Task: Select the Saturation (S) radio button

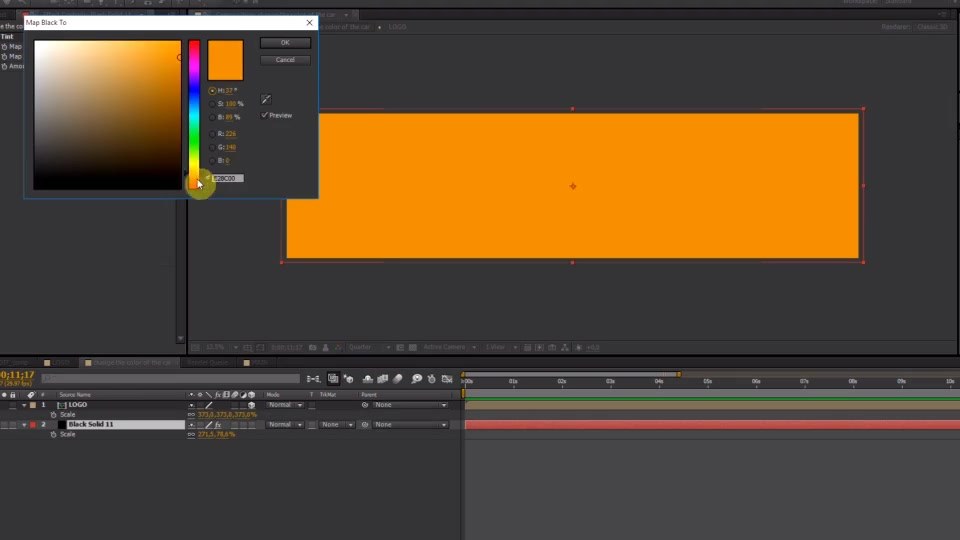Action: coord(212,104)
